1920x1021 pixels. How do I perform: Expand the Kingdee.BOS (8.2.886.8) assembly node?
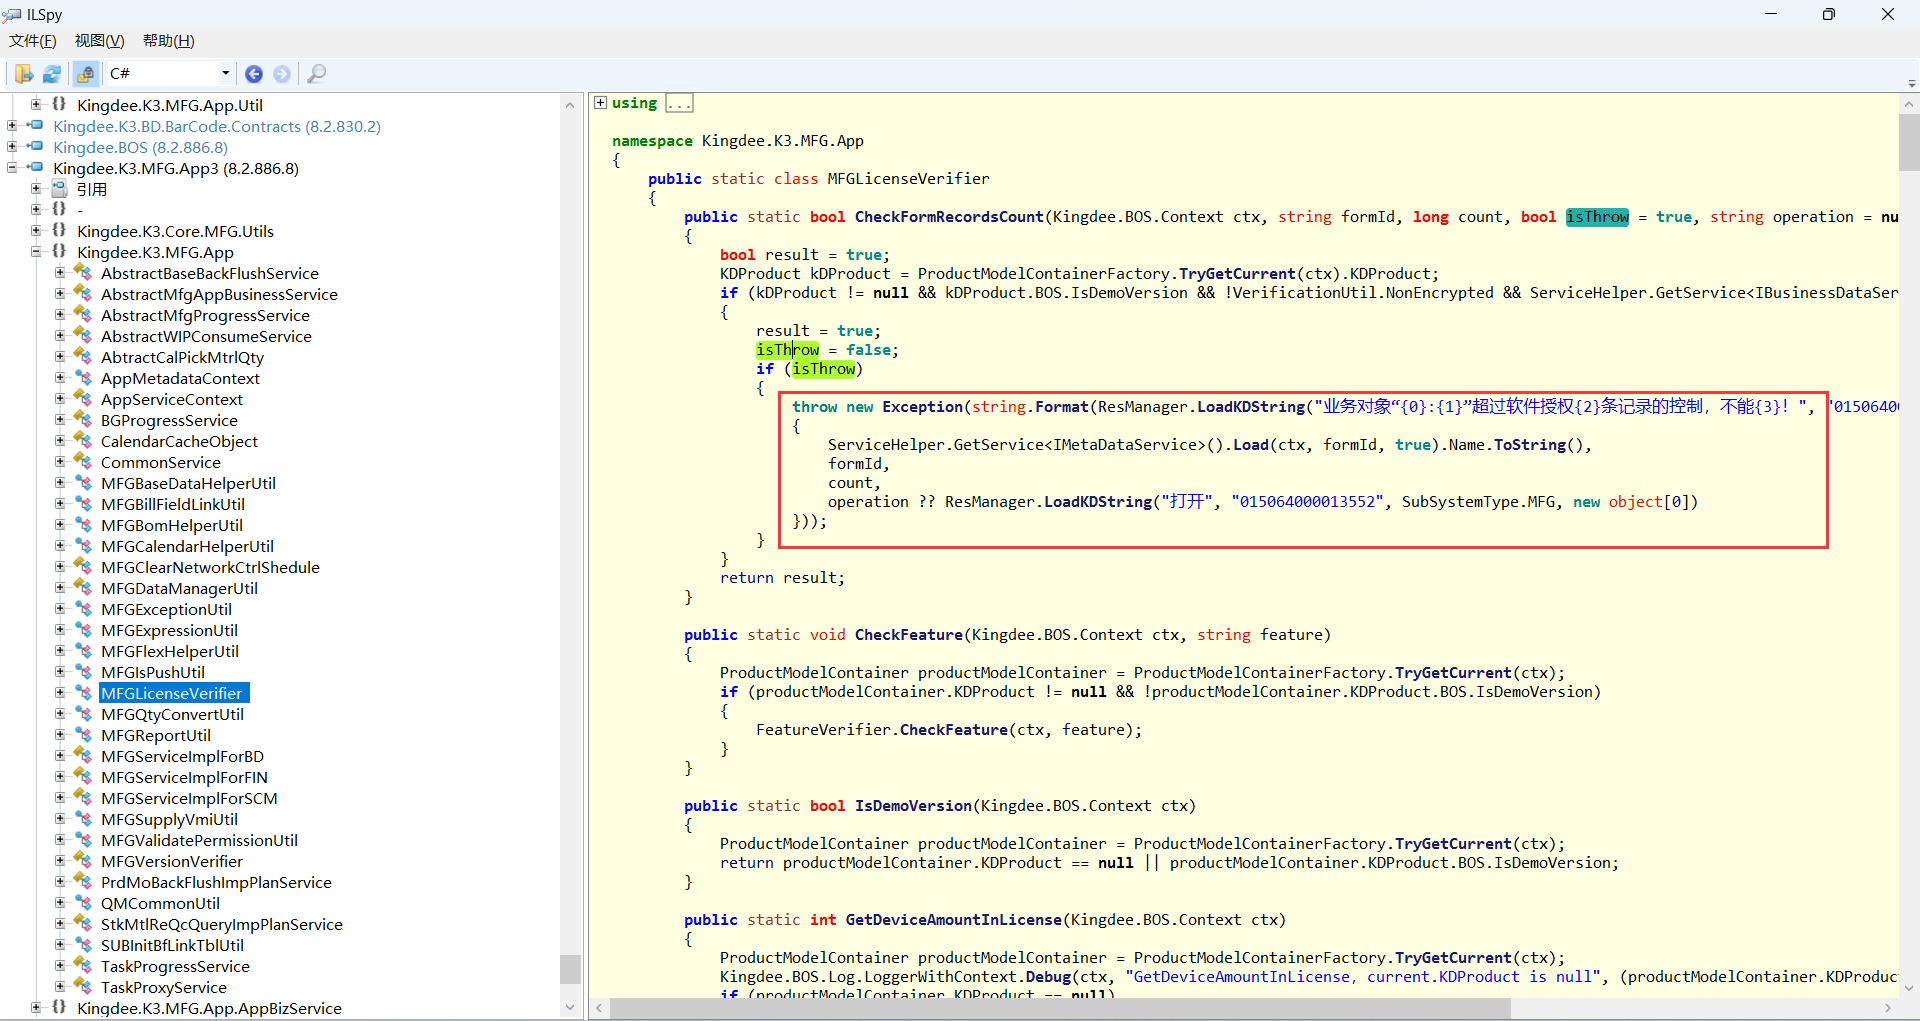click(x=12, y=147)
